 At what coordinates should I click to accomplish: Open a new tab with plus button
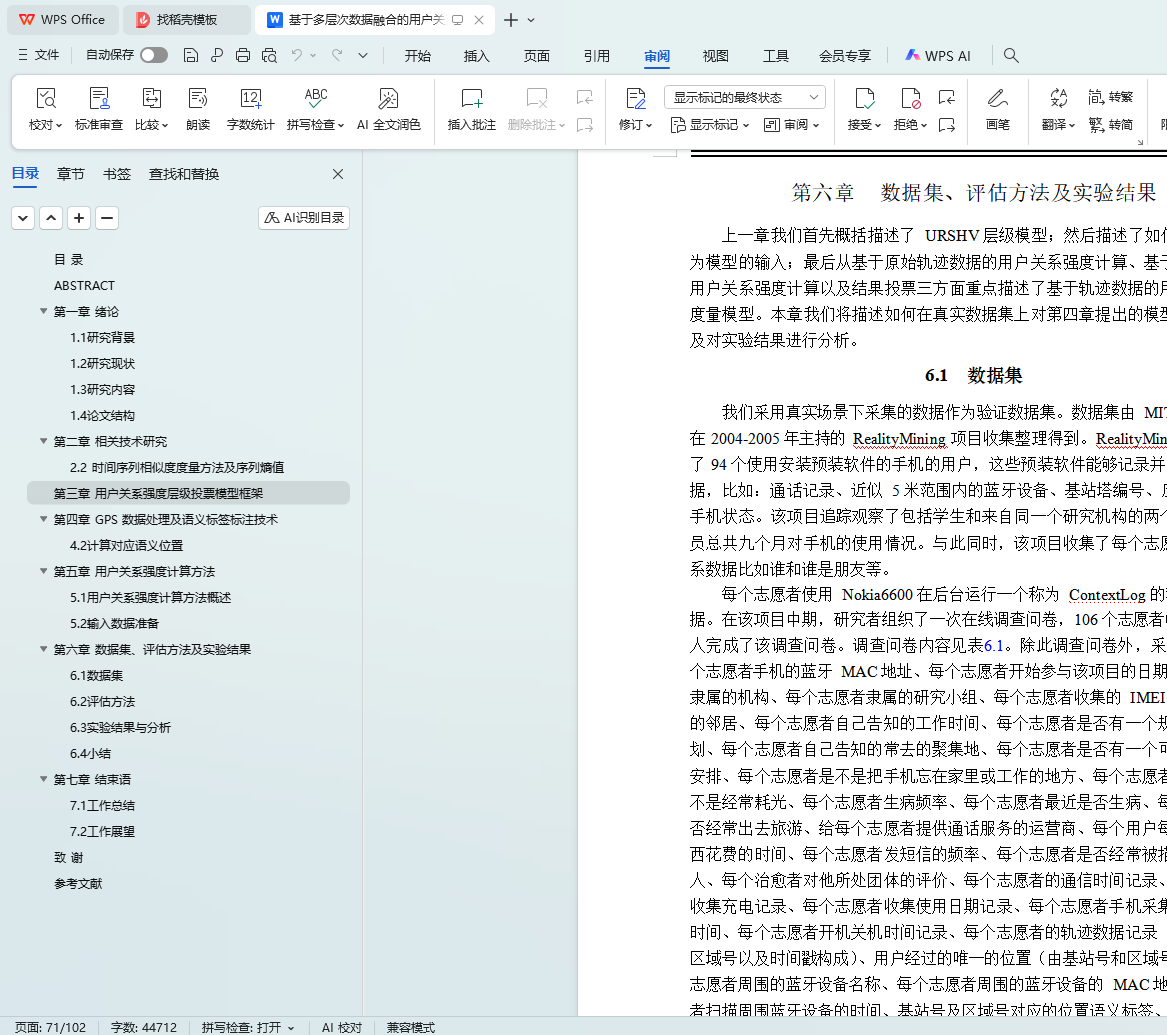(511, 20)
